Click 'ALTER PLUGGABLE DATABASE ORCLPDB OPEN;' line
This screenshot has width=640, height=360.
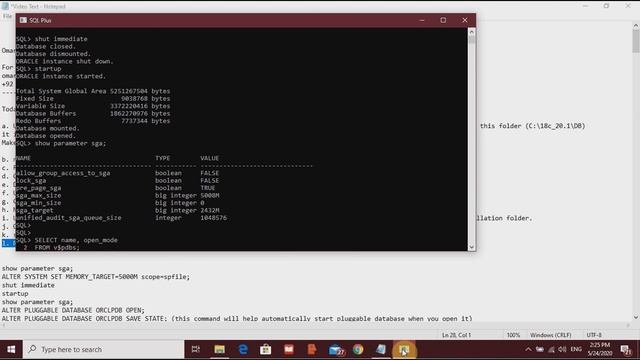tap(73, 310)
